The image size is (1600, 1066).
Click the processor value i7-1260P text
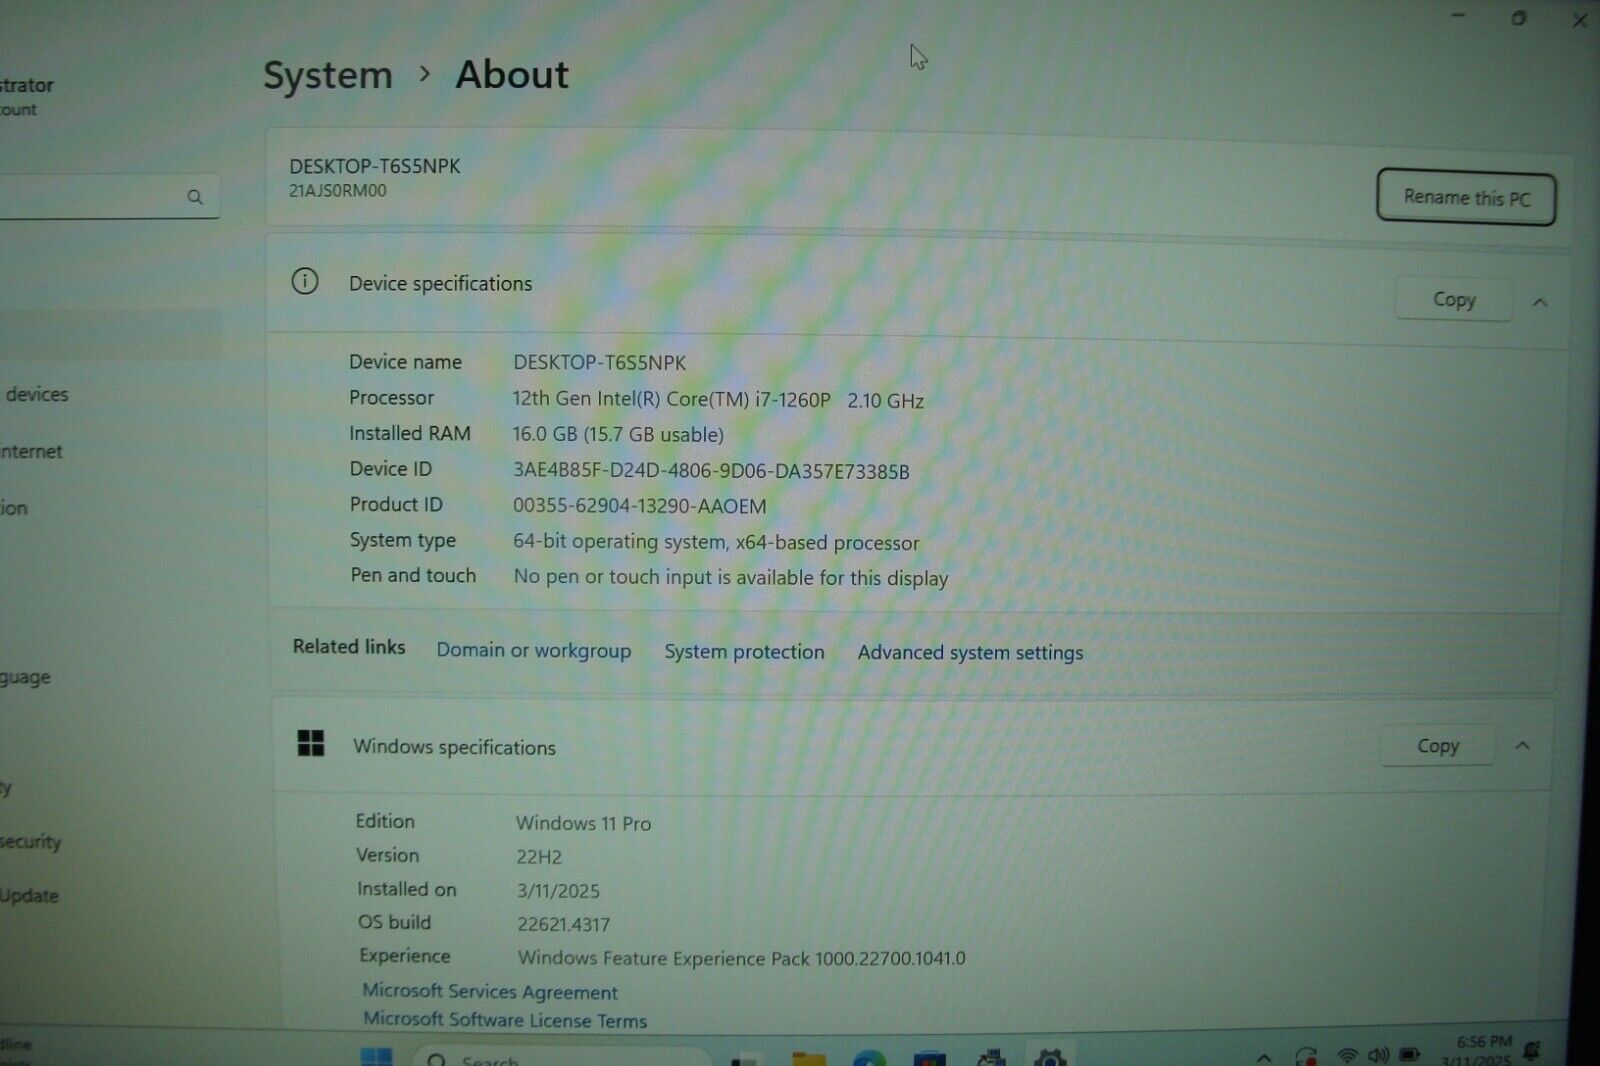pyautogui.click(x=718, y=399)
